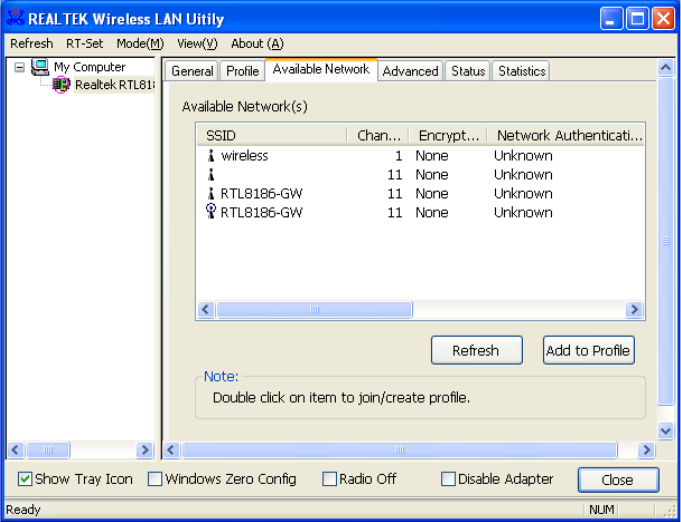Click the My Computer icon in tree
This screenshot has width=681, height=522.
point(40,67)
